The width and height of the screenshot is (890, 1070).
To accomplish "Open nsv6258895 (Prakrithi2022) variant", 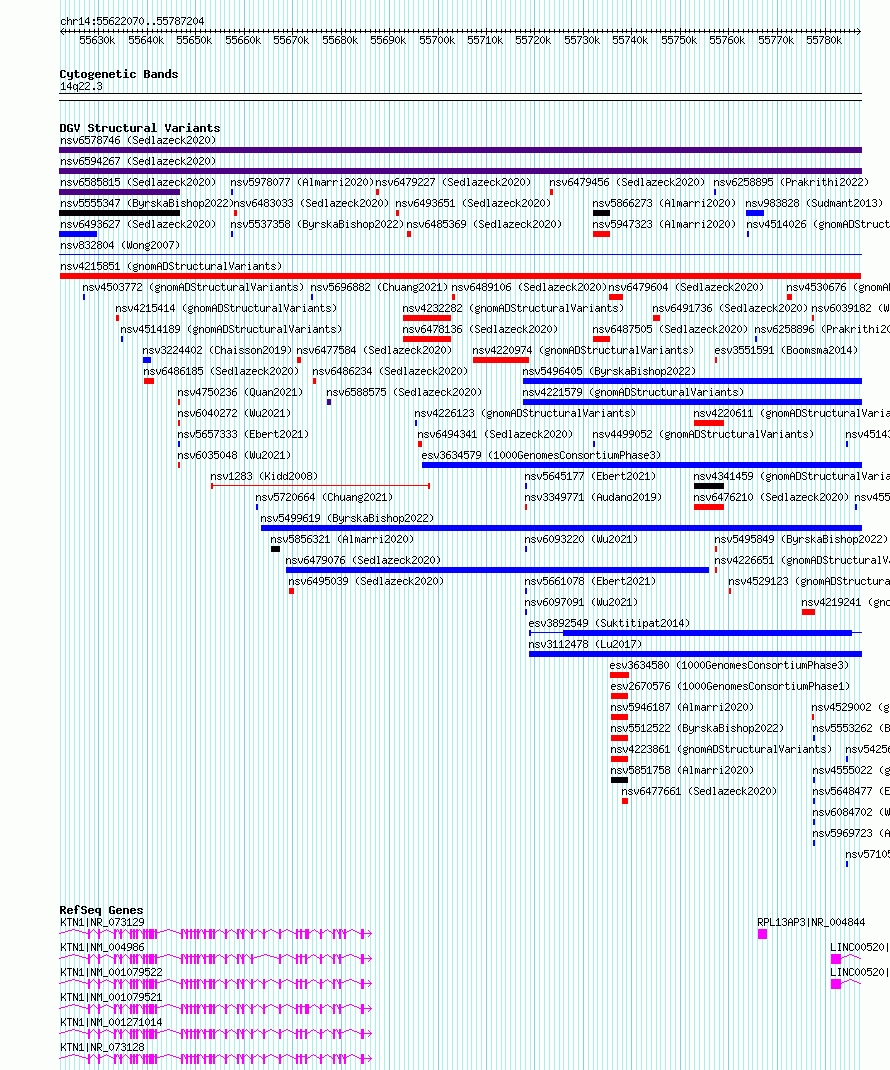I will pos(791,183).
